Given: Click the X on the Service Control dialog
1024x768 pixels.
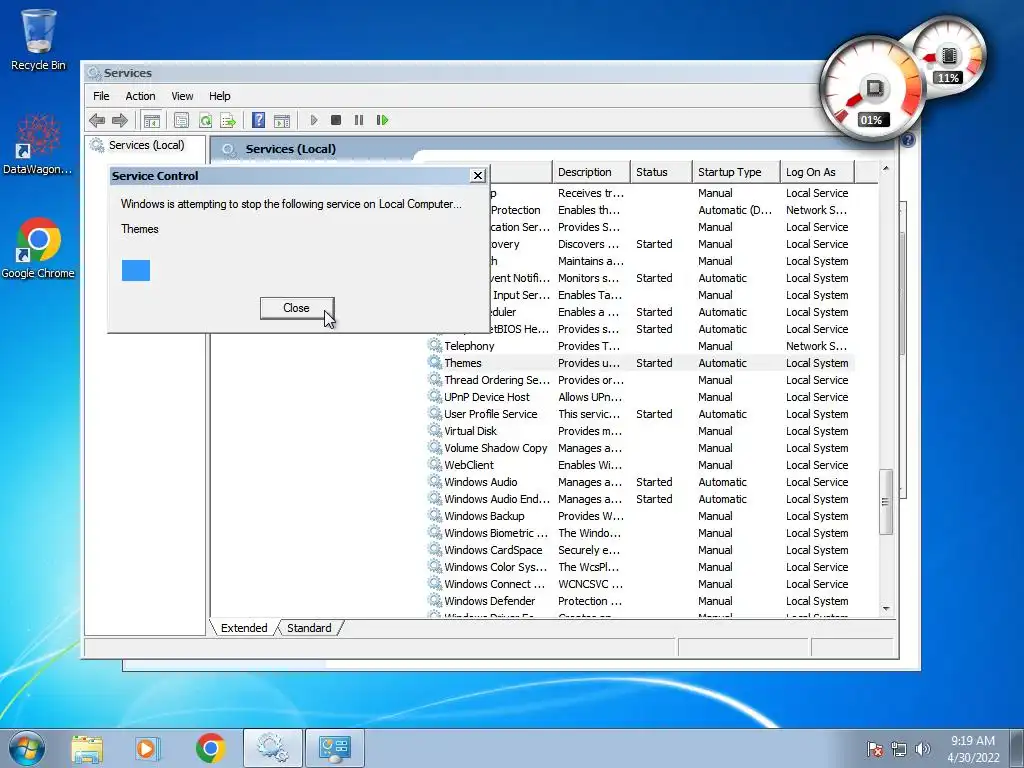Looking at the screenshot, I should coord(478,176).
